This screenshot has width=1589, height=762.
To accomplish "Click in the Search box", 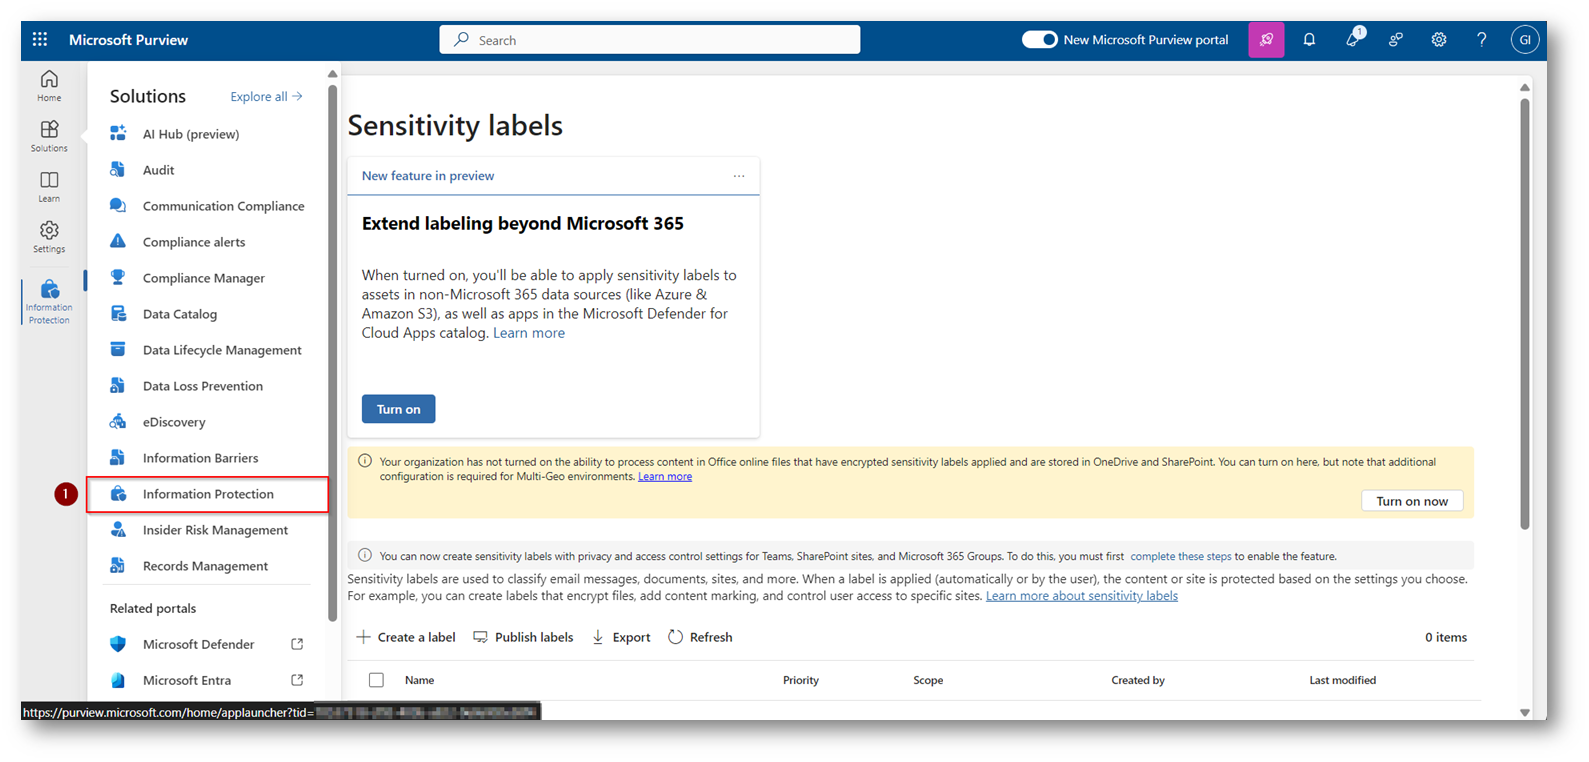I will 650,40.
